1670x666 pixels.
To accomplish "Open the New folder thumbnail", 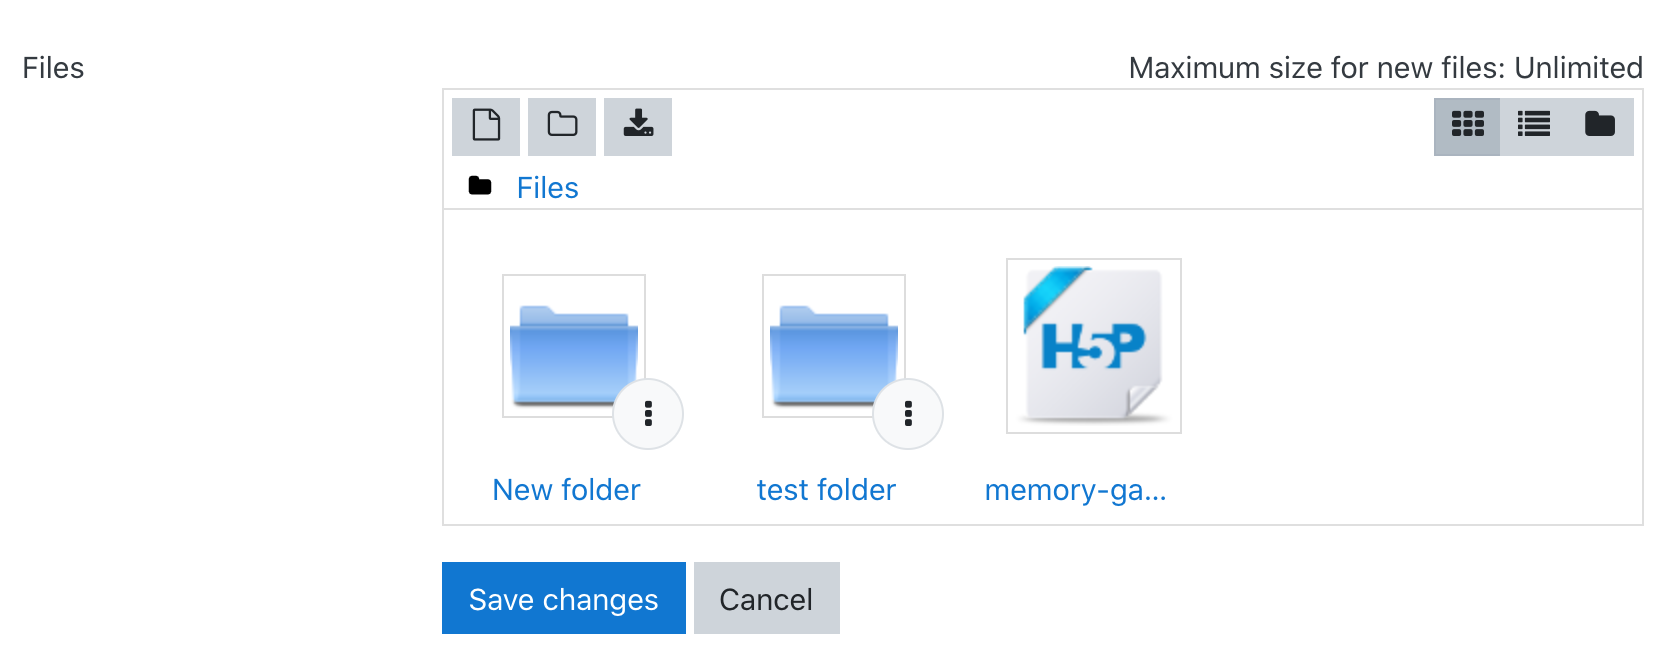I will tap(574, 346).
